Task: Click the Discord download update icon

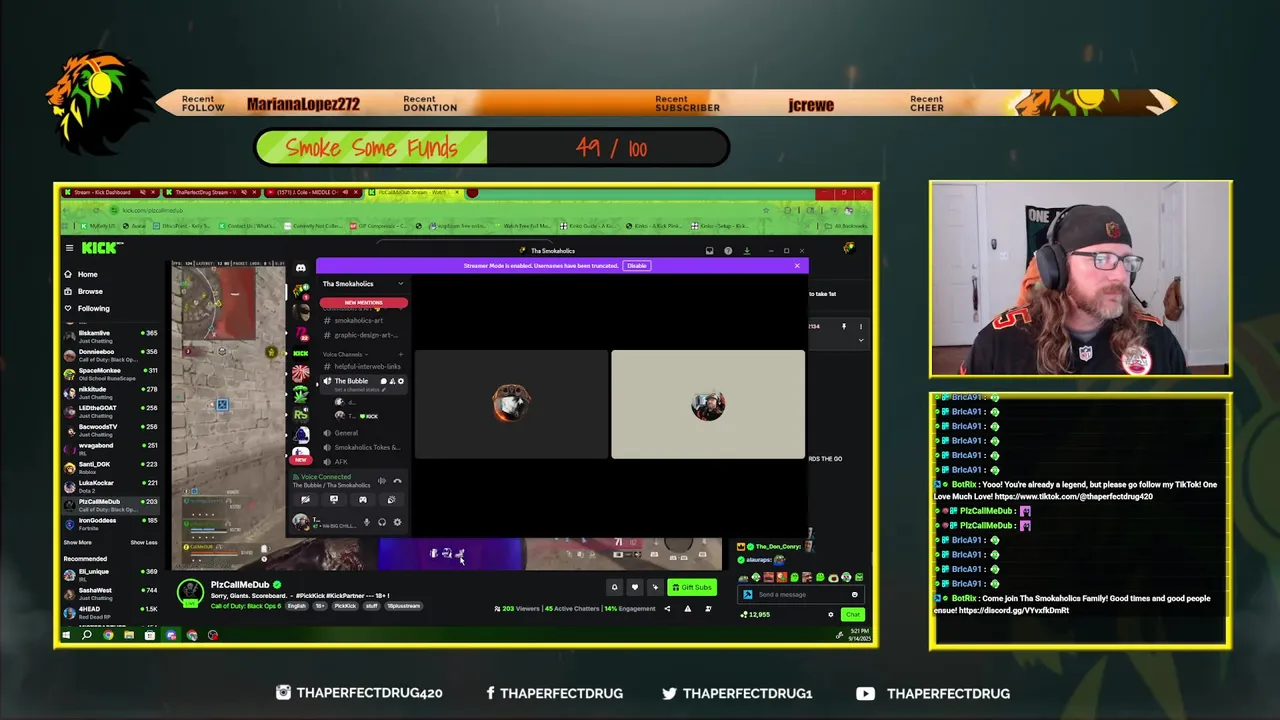Action: coord(747,251)
